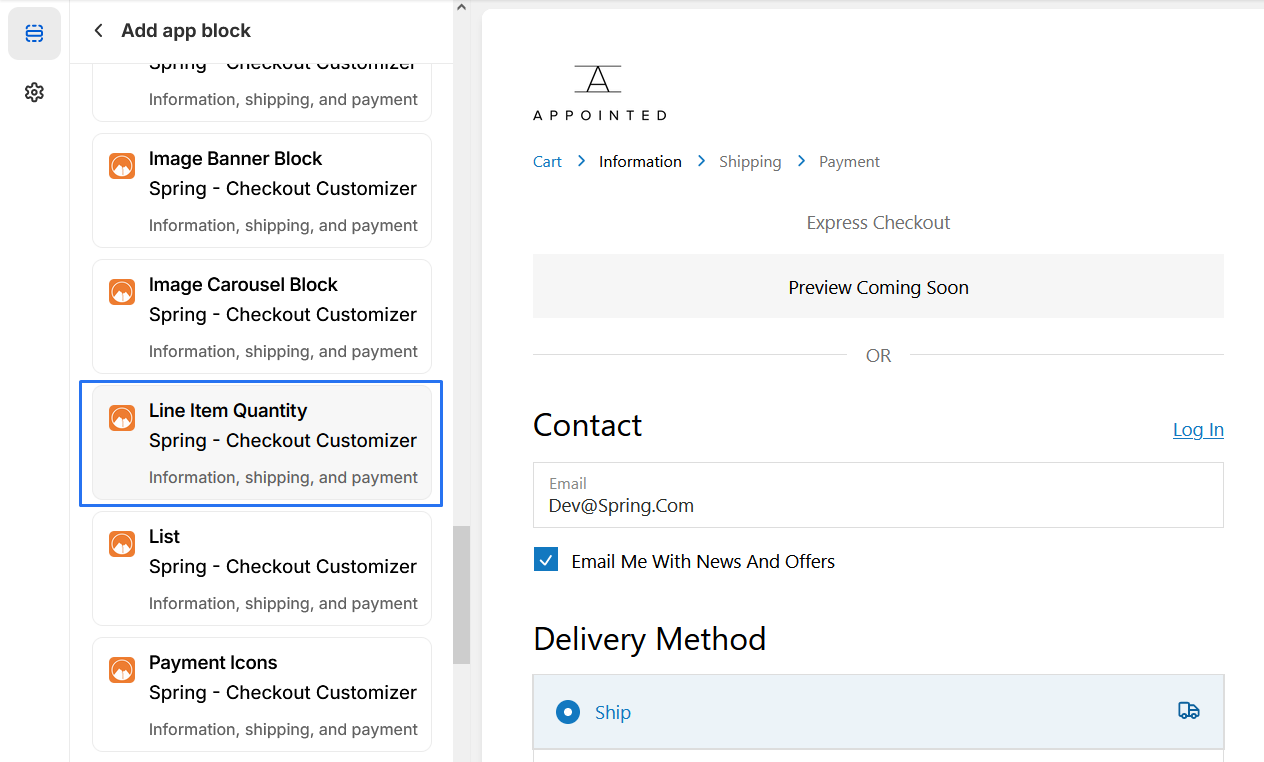Click the Line Item Quantity app icon

point(122,419)
